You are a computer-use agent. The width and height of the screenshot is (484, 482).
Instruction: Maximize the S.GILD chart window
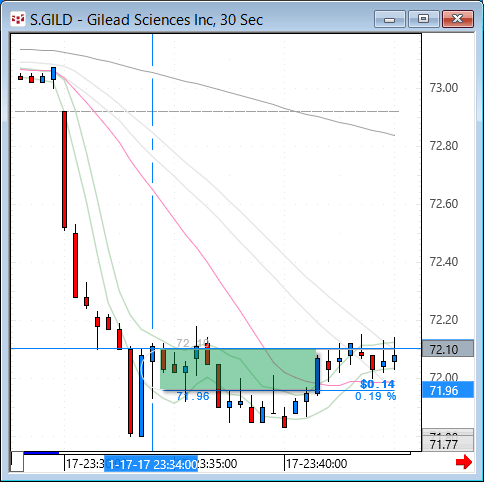pos(424,19)
